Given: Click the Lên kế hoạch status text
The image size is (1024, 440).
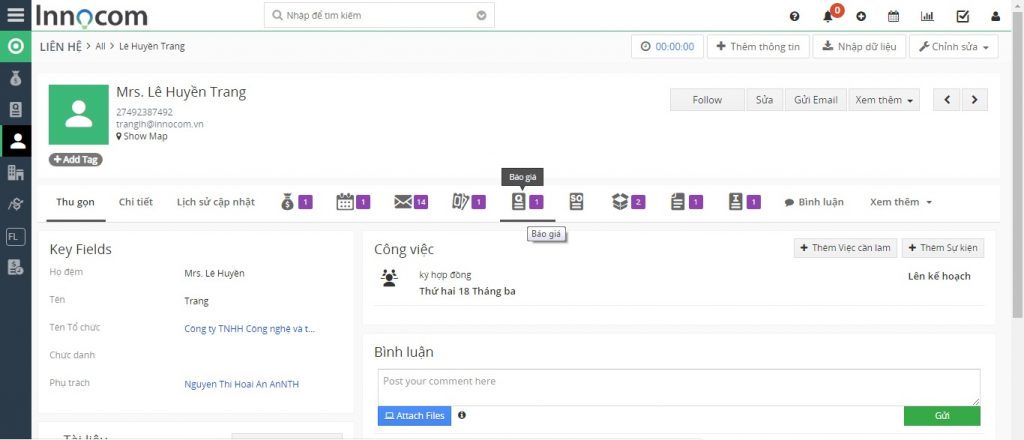Looking at the screenshot, I should 939,276.
